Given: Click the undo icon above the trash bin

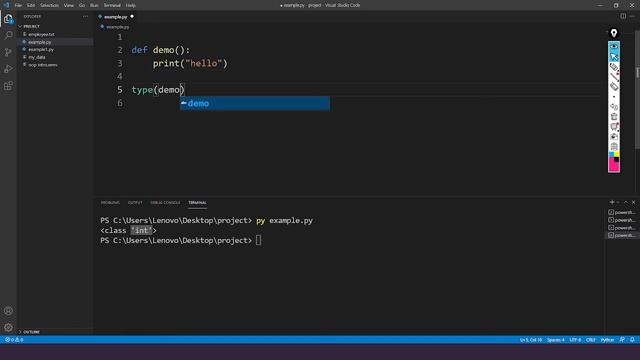Looking at the screenshot, I should tap(614, 107).
